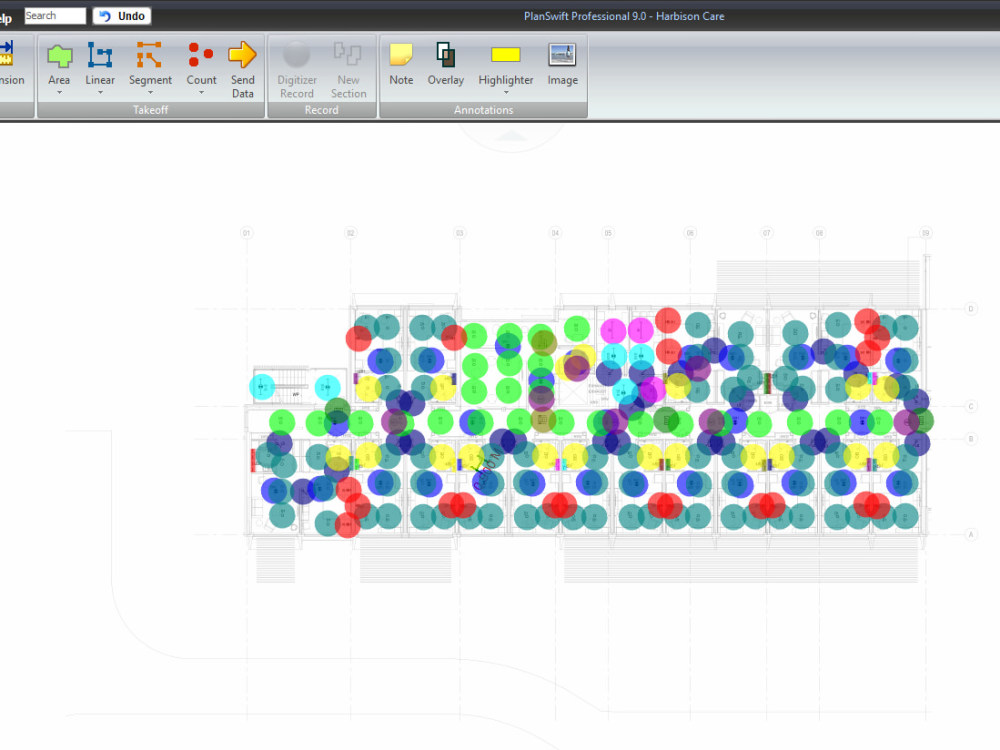
Task: Click the Annotations group label
Action: click(x=483, y=110)
